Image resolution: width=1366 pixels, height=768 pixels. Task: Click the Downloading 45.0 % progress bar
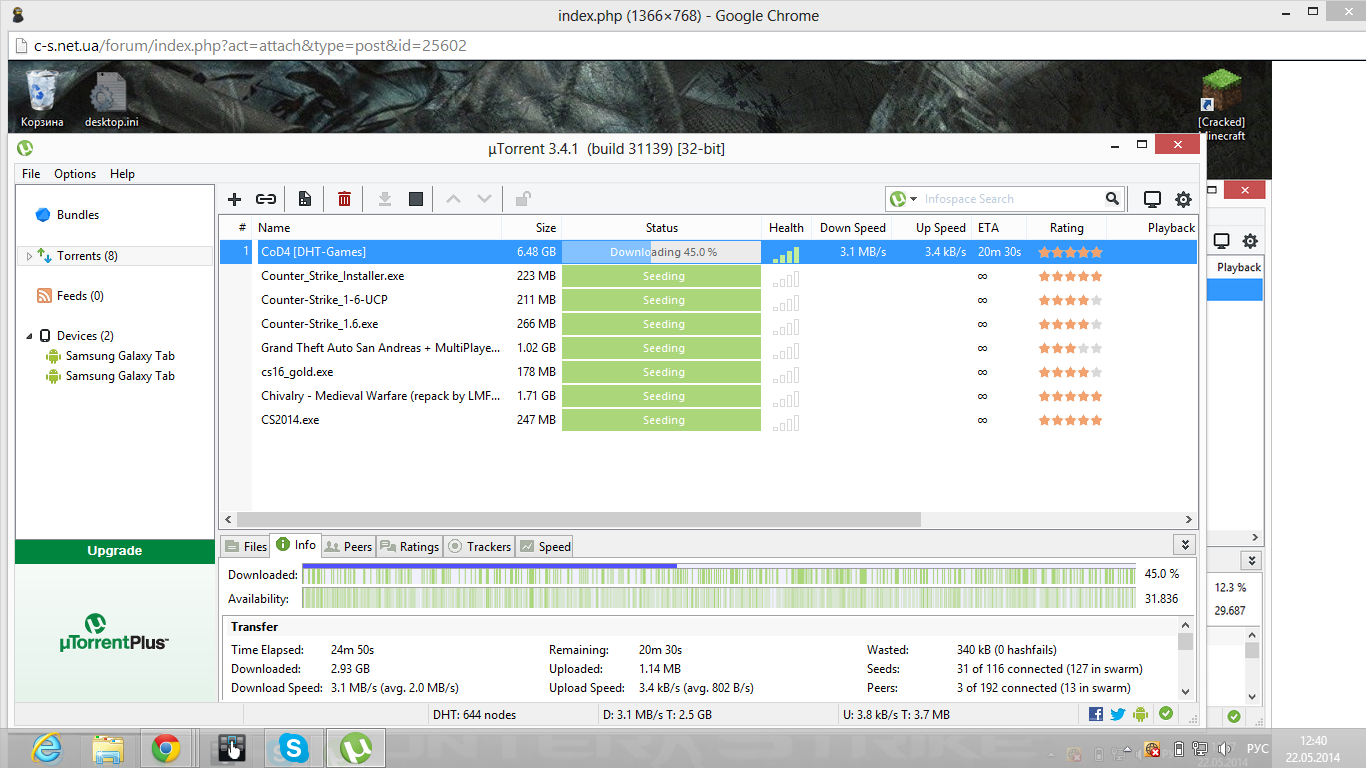[x=662, y=252]
